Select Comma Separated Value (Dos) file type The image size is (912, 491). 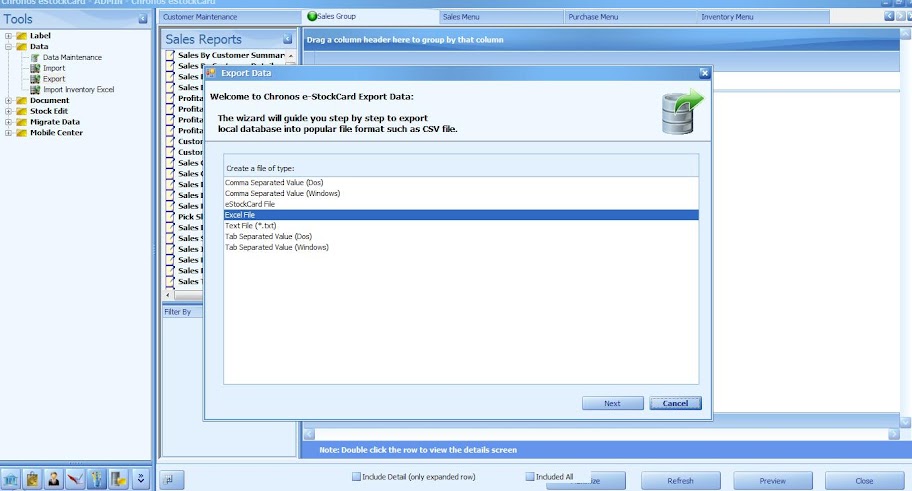(x=461, y=183)
